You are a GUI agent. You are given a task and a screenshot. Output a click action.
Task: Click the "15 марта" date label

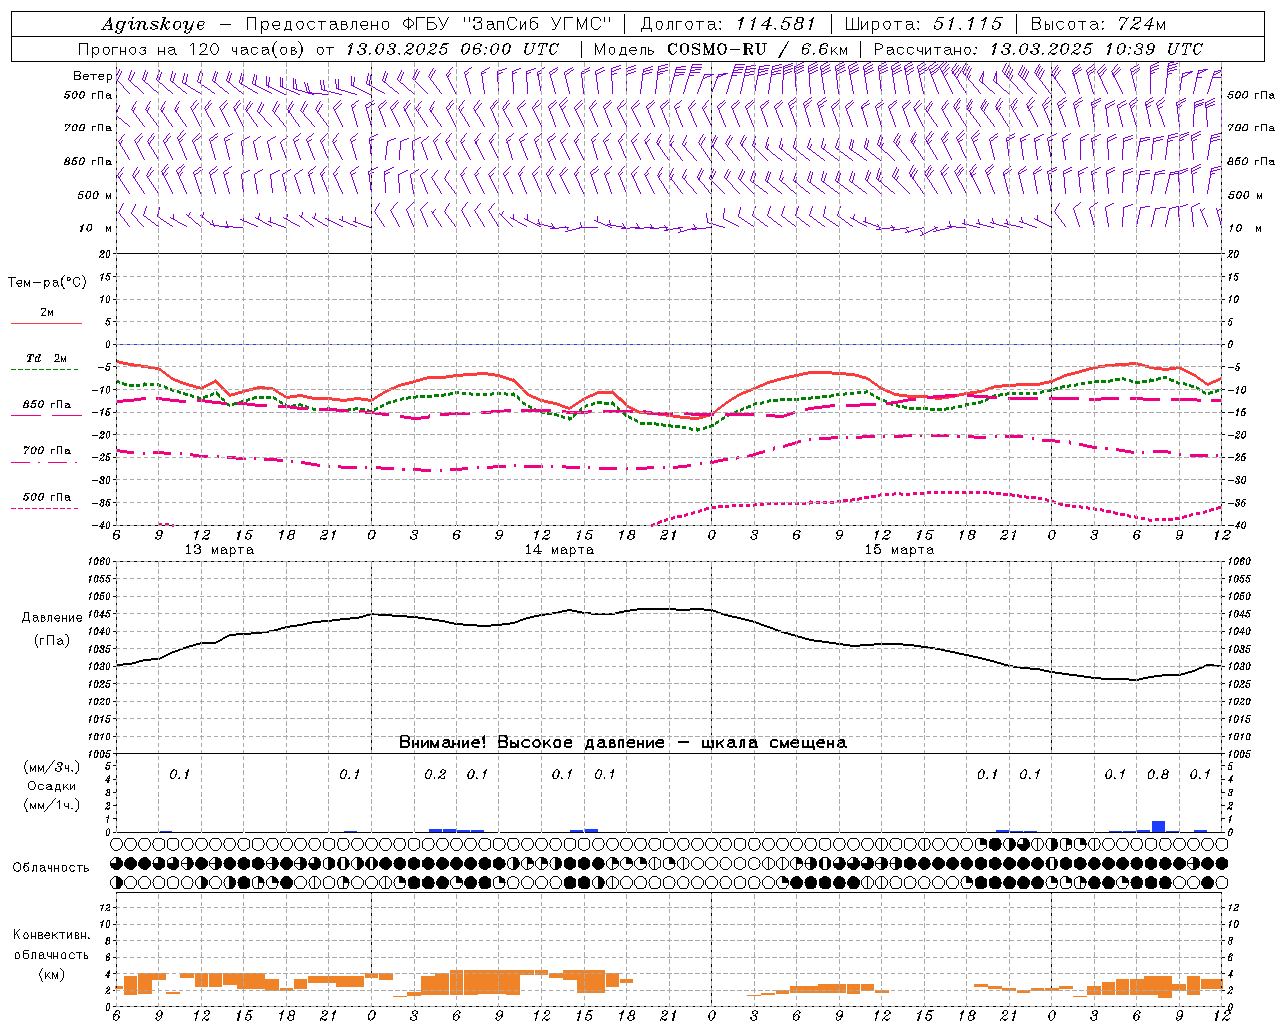pos(899,550)
